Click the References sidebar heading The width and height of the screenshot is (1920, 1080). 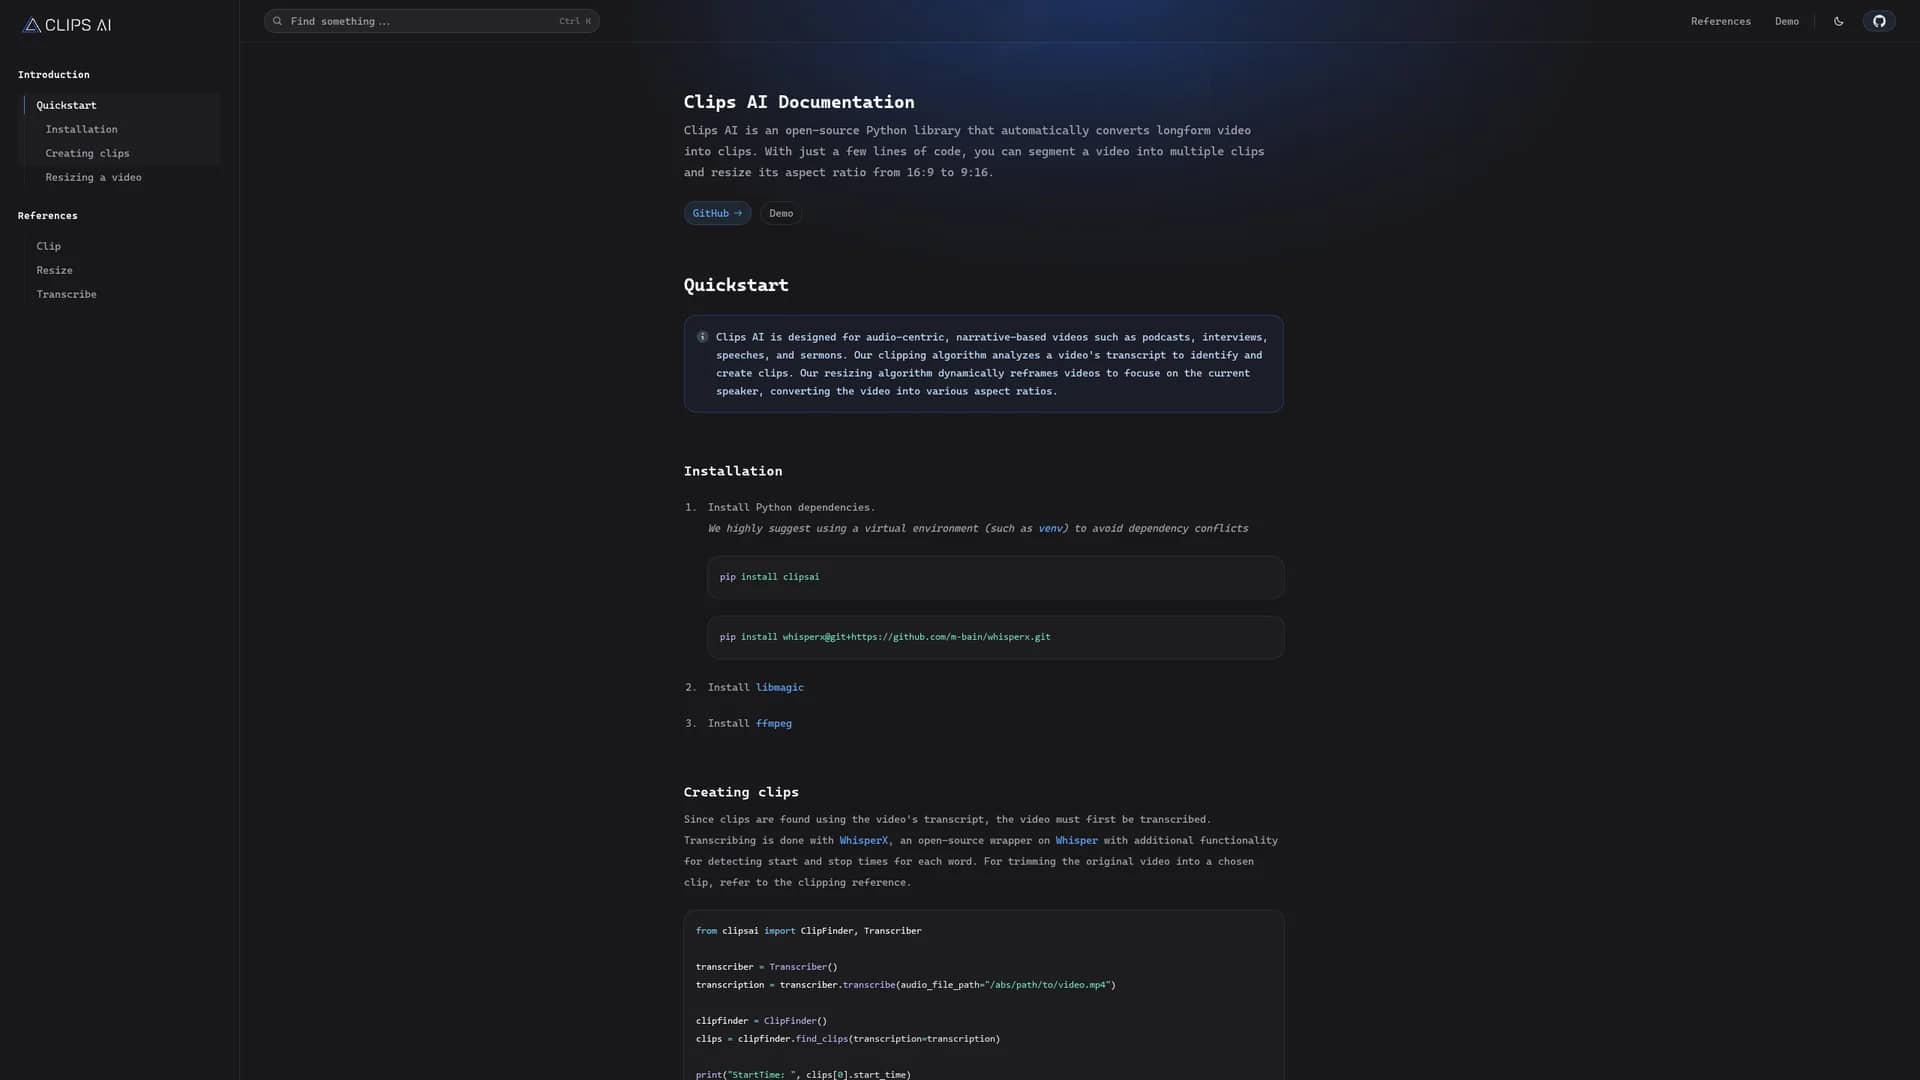point(47,216)
